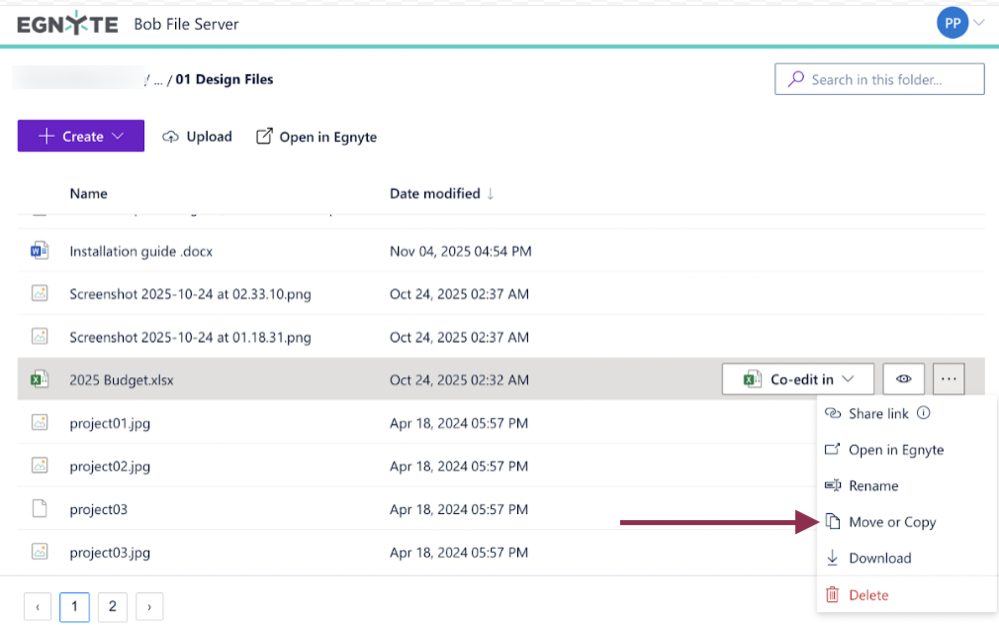The image size is (999, 627).
Task: Click the Word icon for Installation guide
Action: 39,251
